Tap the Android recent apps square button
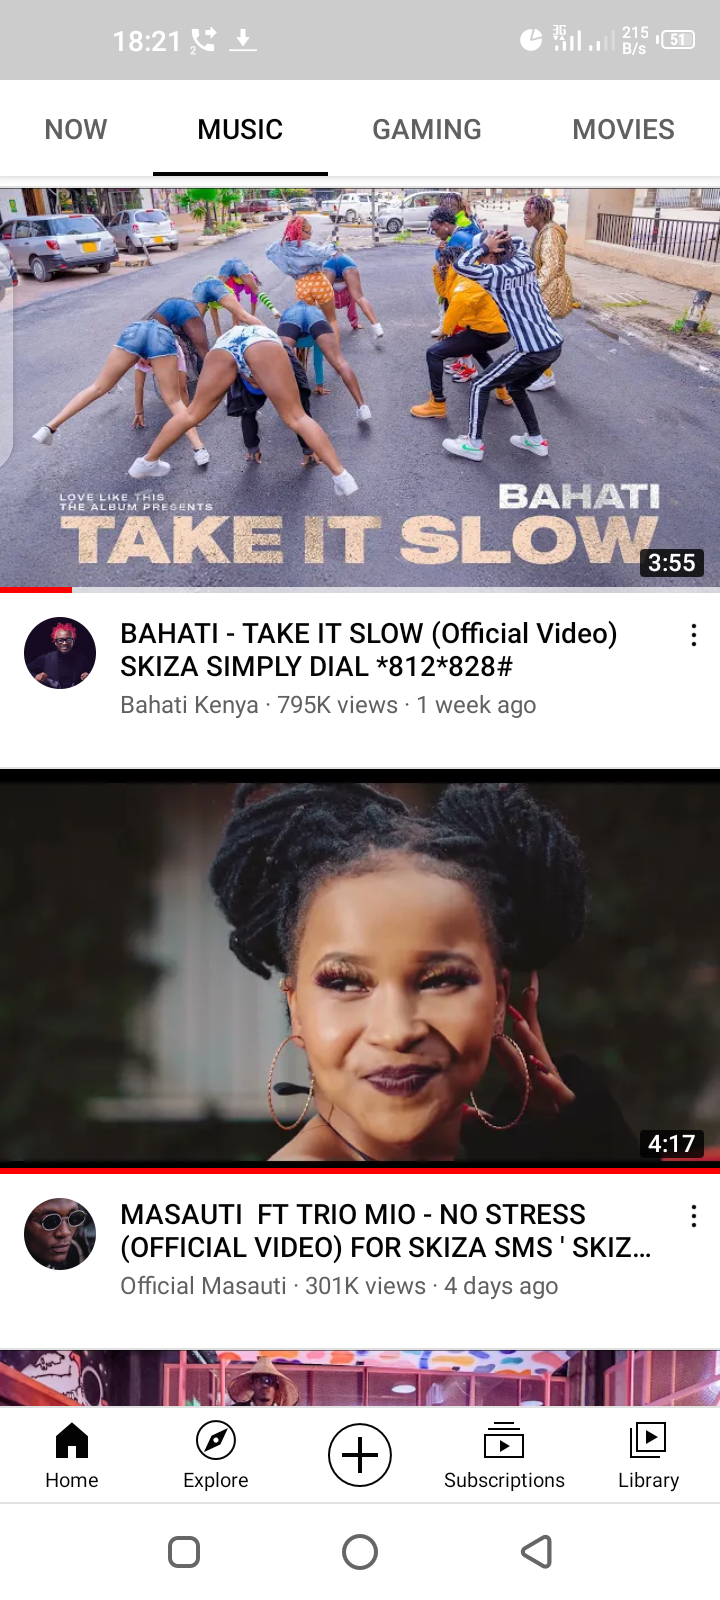 (184, 1552)
